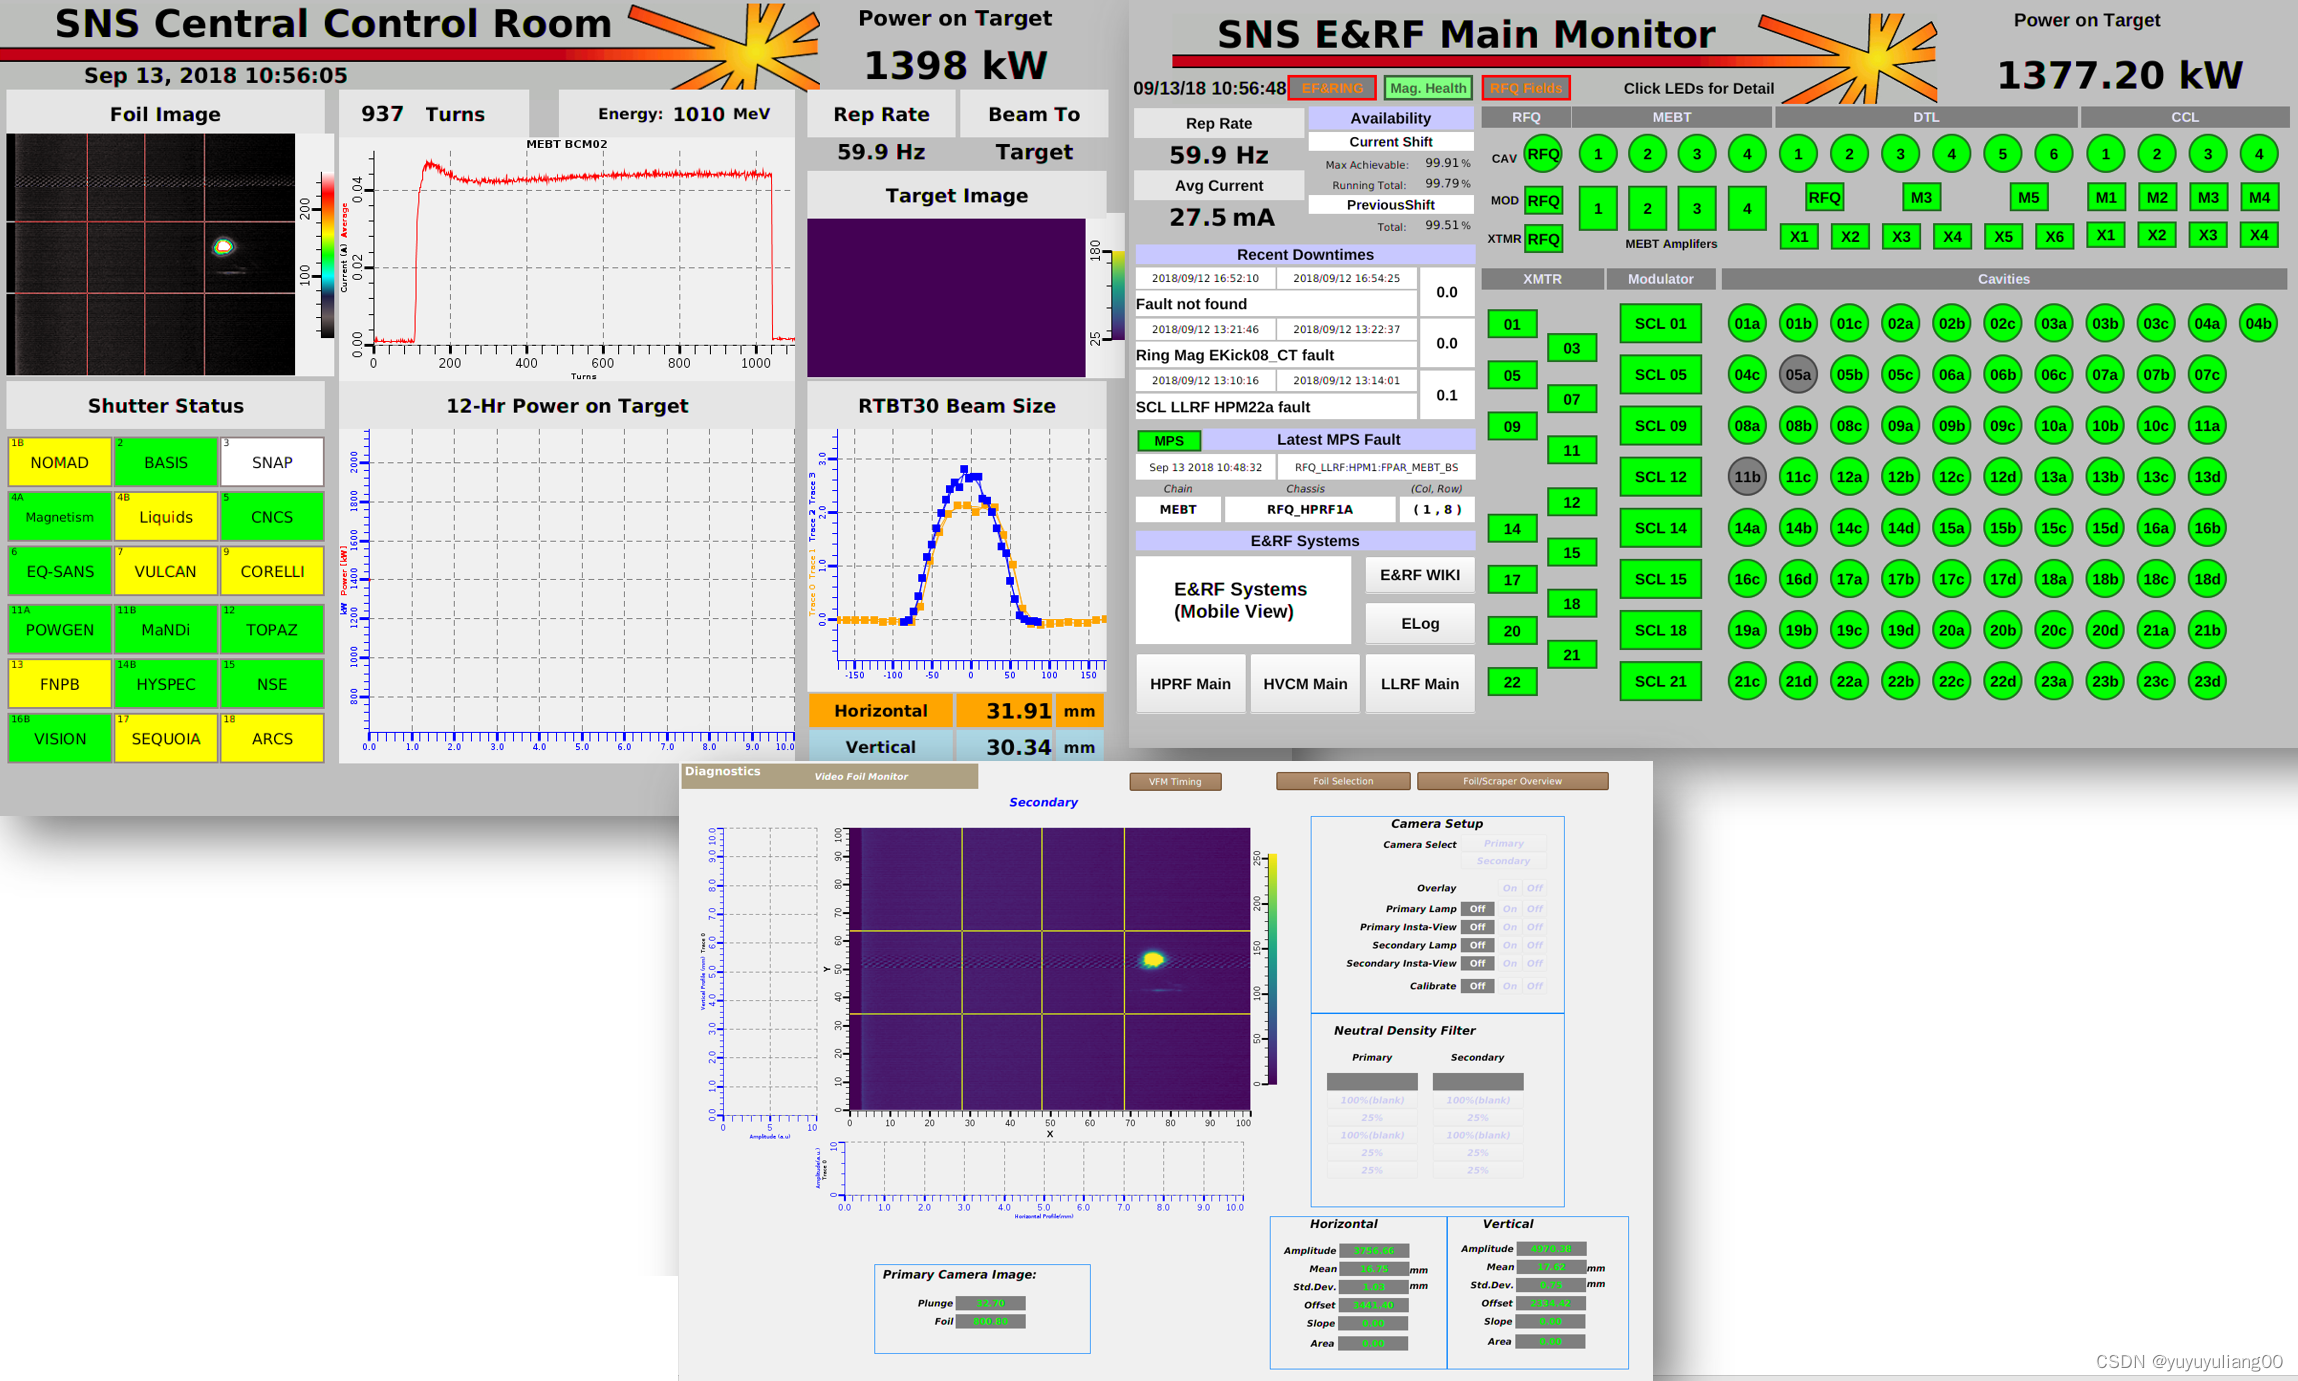Click the VULCAN beamline shutter indicator
The image size is (2298, 1381).
(166, 571)
